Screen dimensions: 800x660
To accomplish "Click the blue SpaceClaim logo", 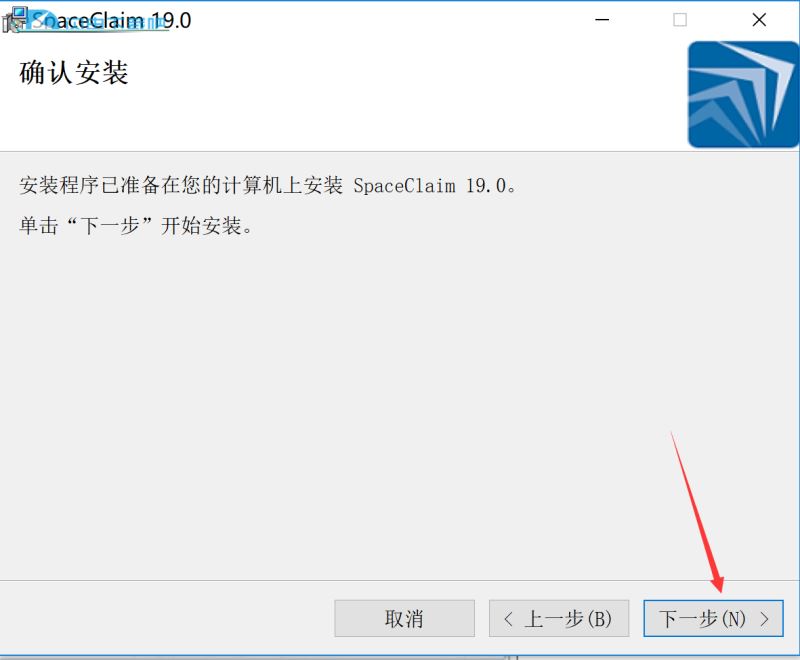I will coord(743,95).
